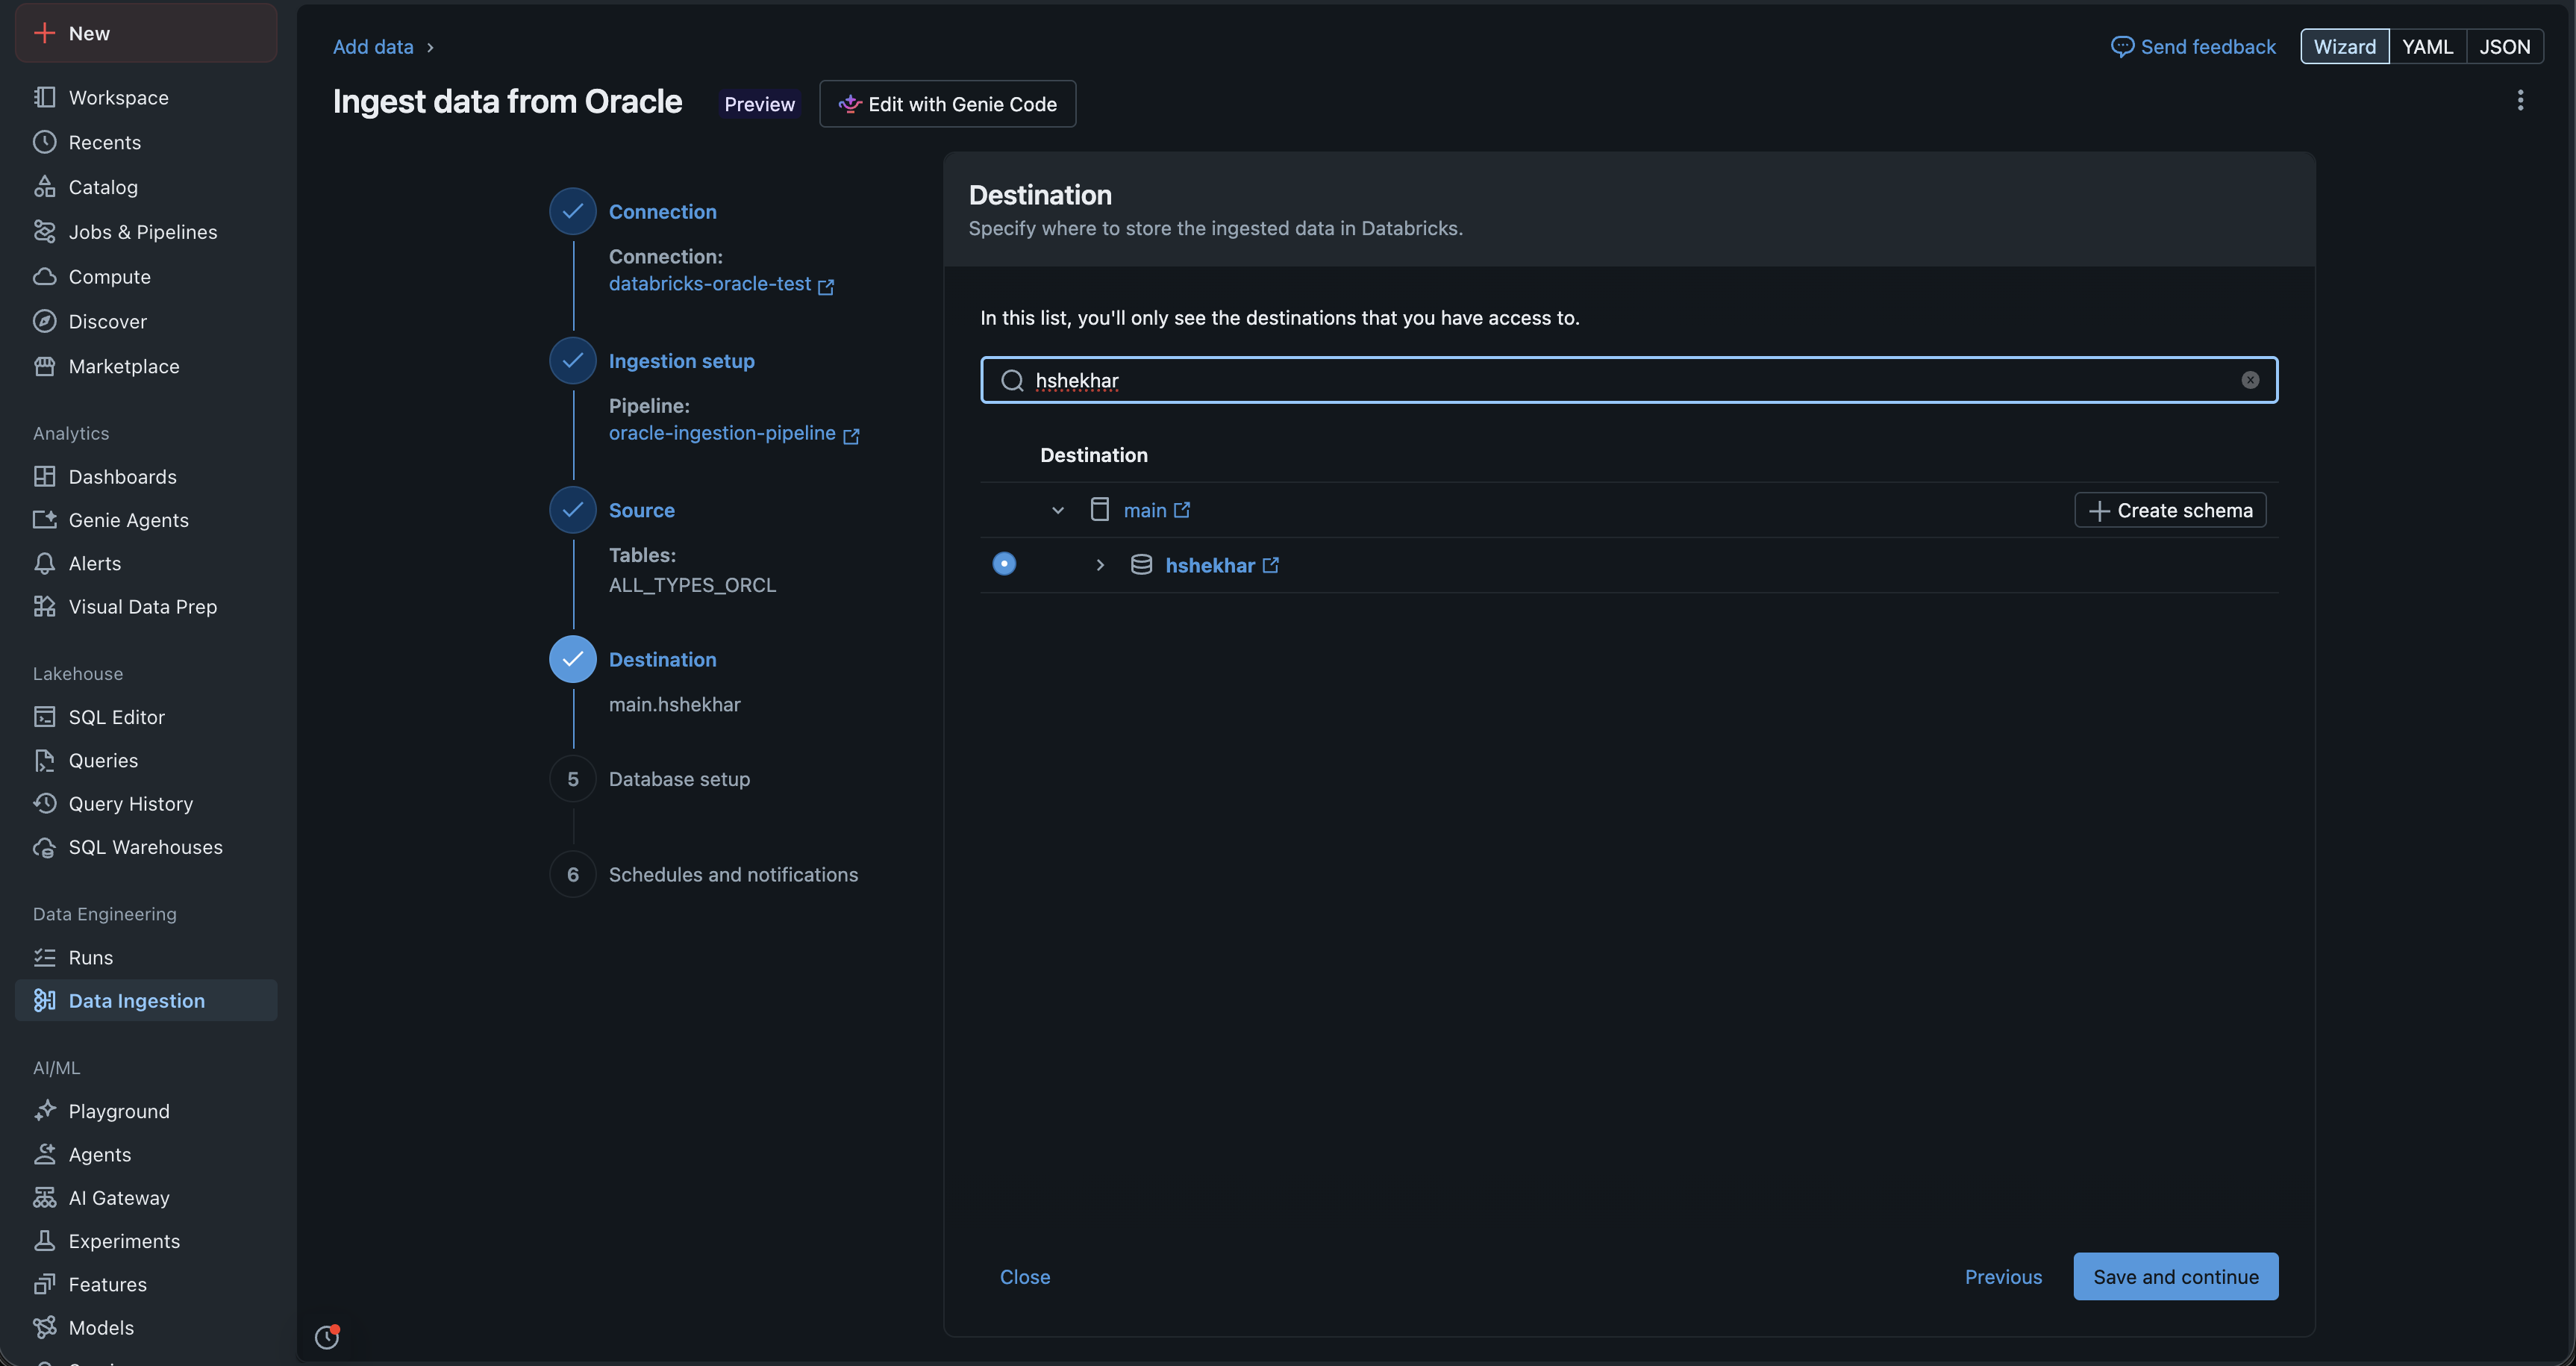
Task: Open SQL Warehouses icon
Action: click(44, 847)
